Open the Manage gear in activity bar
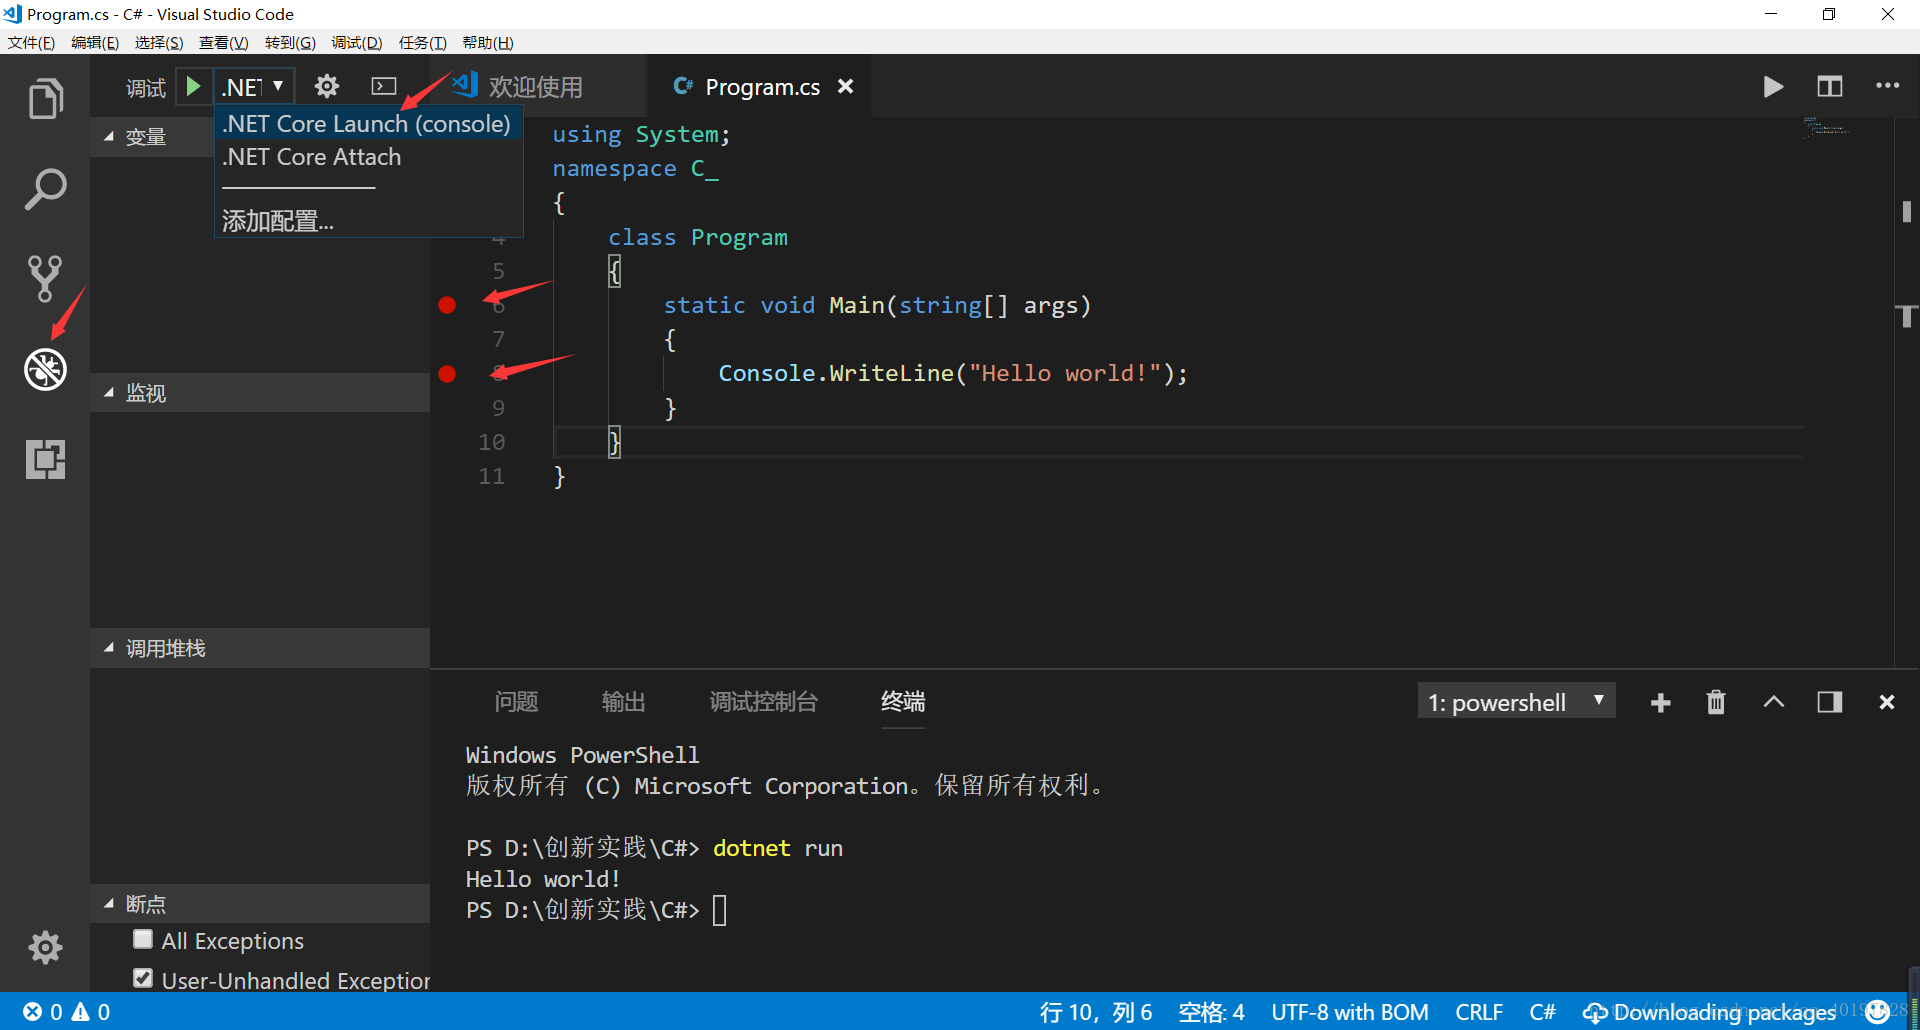This screenshot has height=1030, width=1920. pyautogui.click(x=45, y=947)
